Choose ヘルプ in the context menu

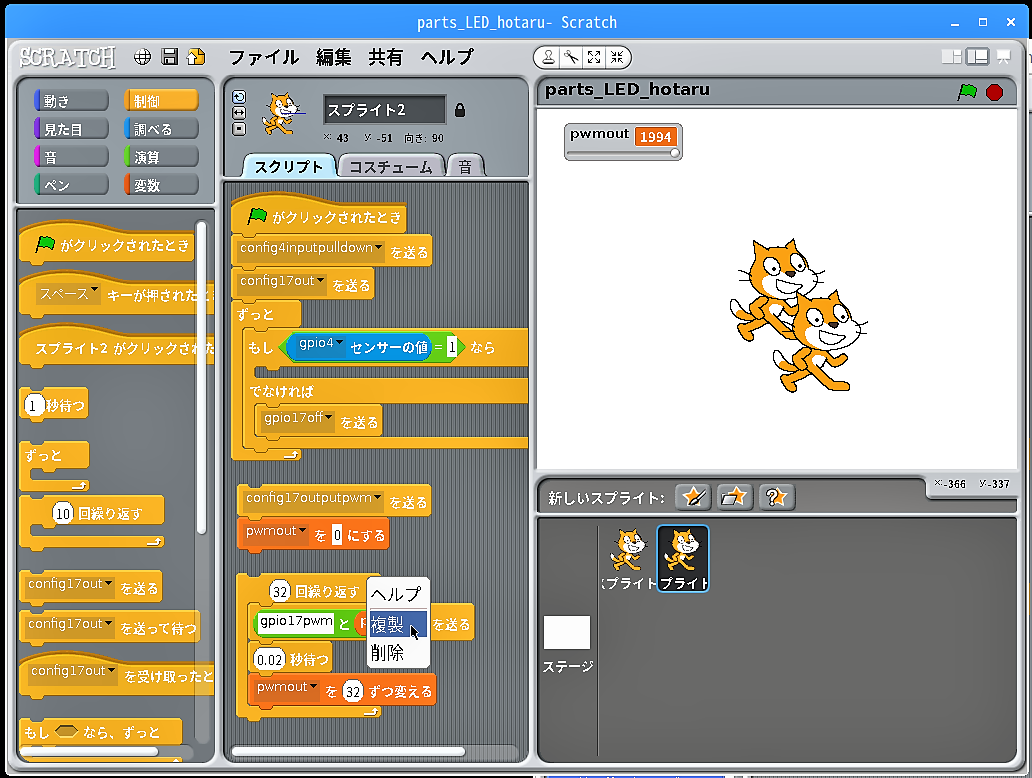(x=397, y=594)
